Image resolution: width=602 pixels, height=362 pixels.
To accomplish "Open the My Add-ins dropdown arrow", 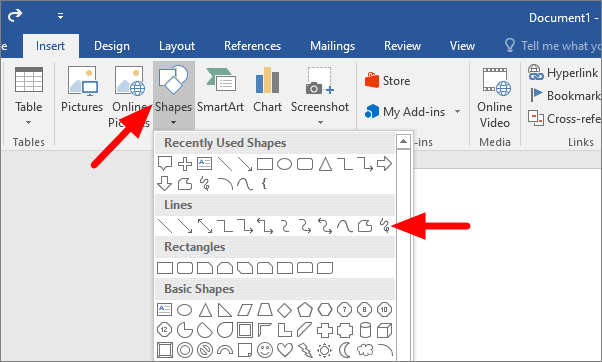I will point(457,112).
